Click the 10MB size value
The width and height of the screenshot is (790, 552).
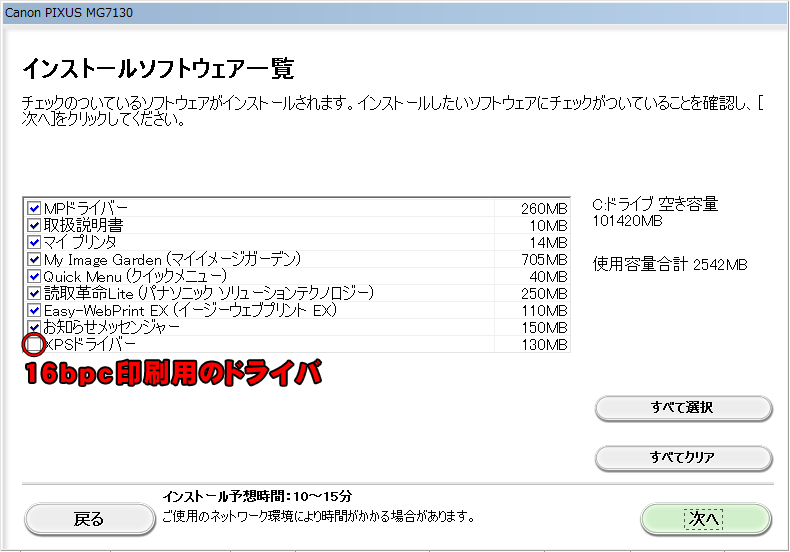tap(548, 226)
